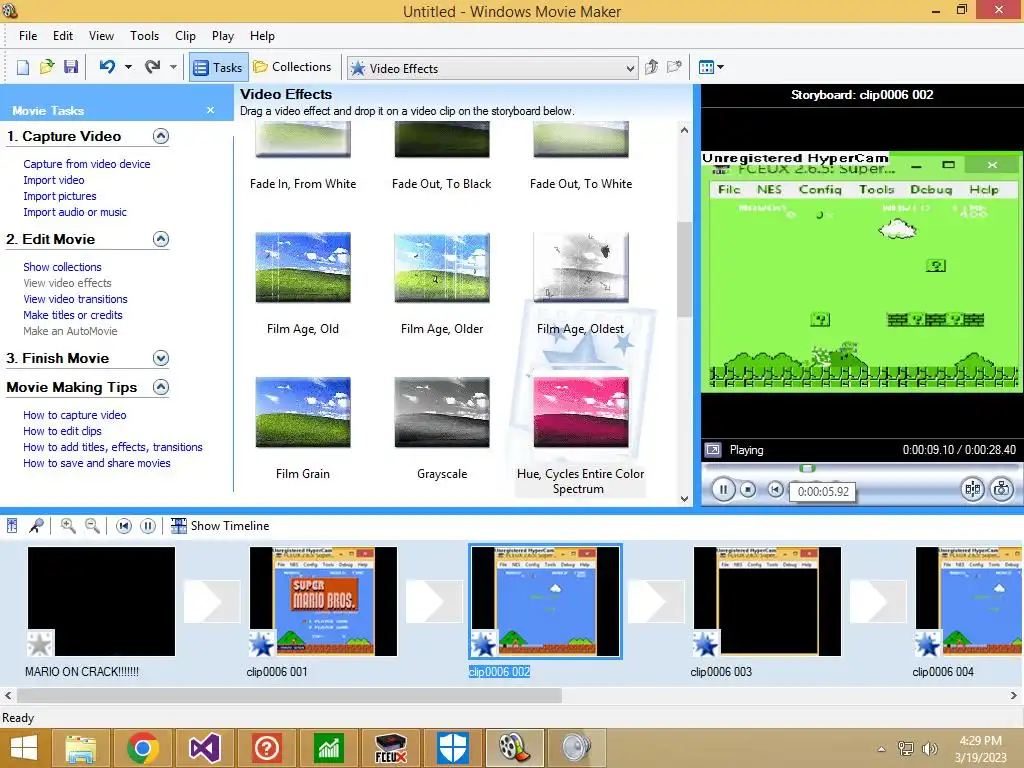Click the Rewind Storyboard icon
Image resolution: width=1024 pixels, height=768 pixels.
pos(123,526)
